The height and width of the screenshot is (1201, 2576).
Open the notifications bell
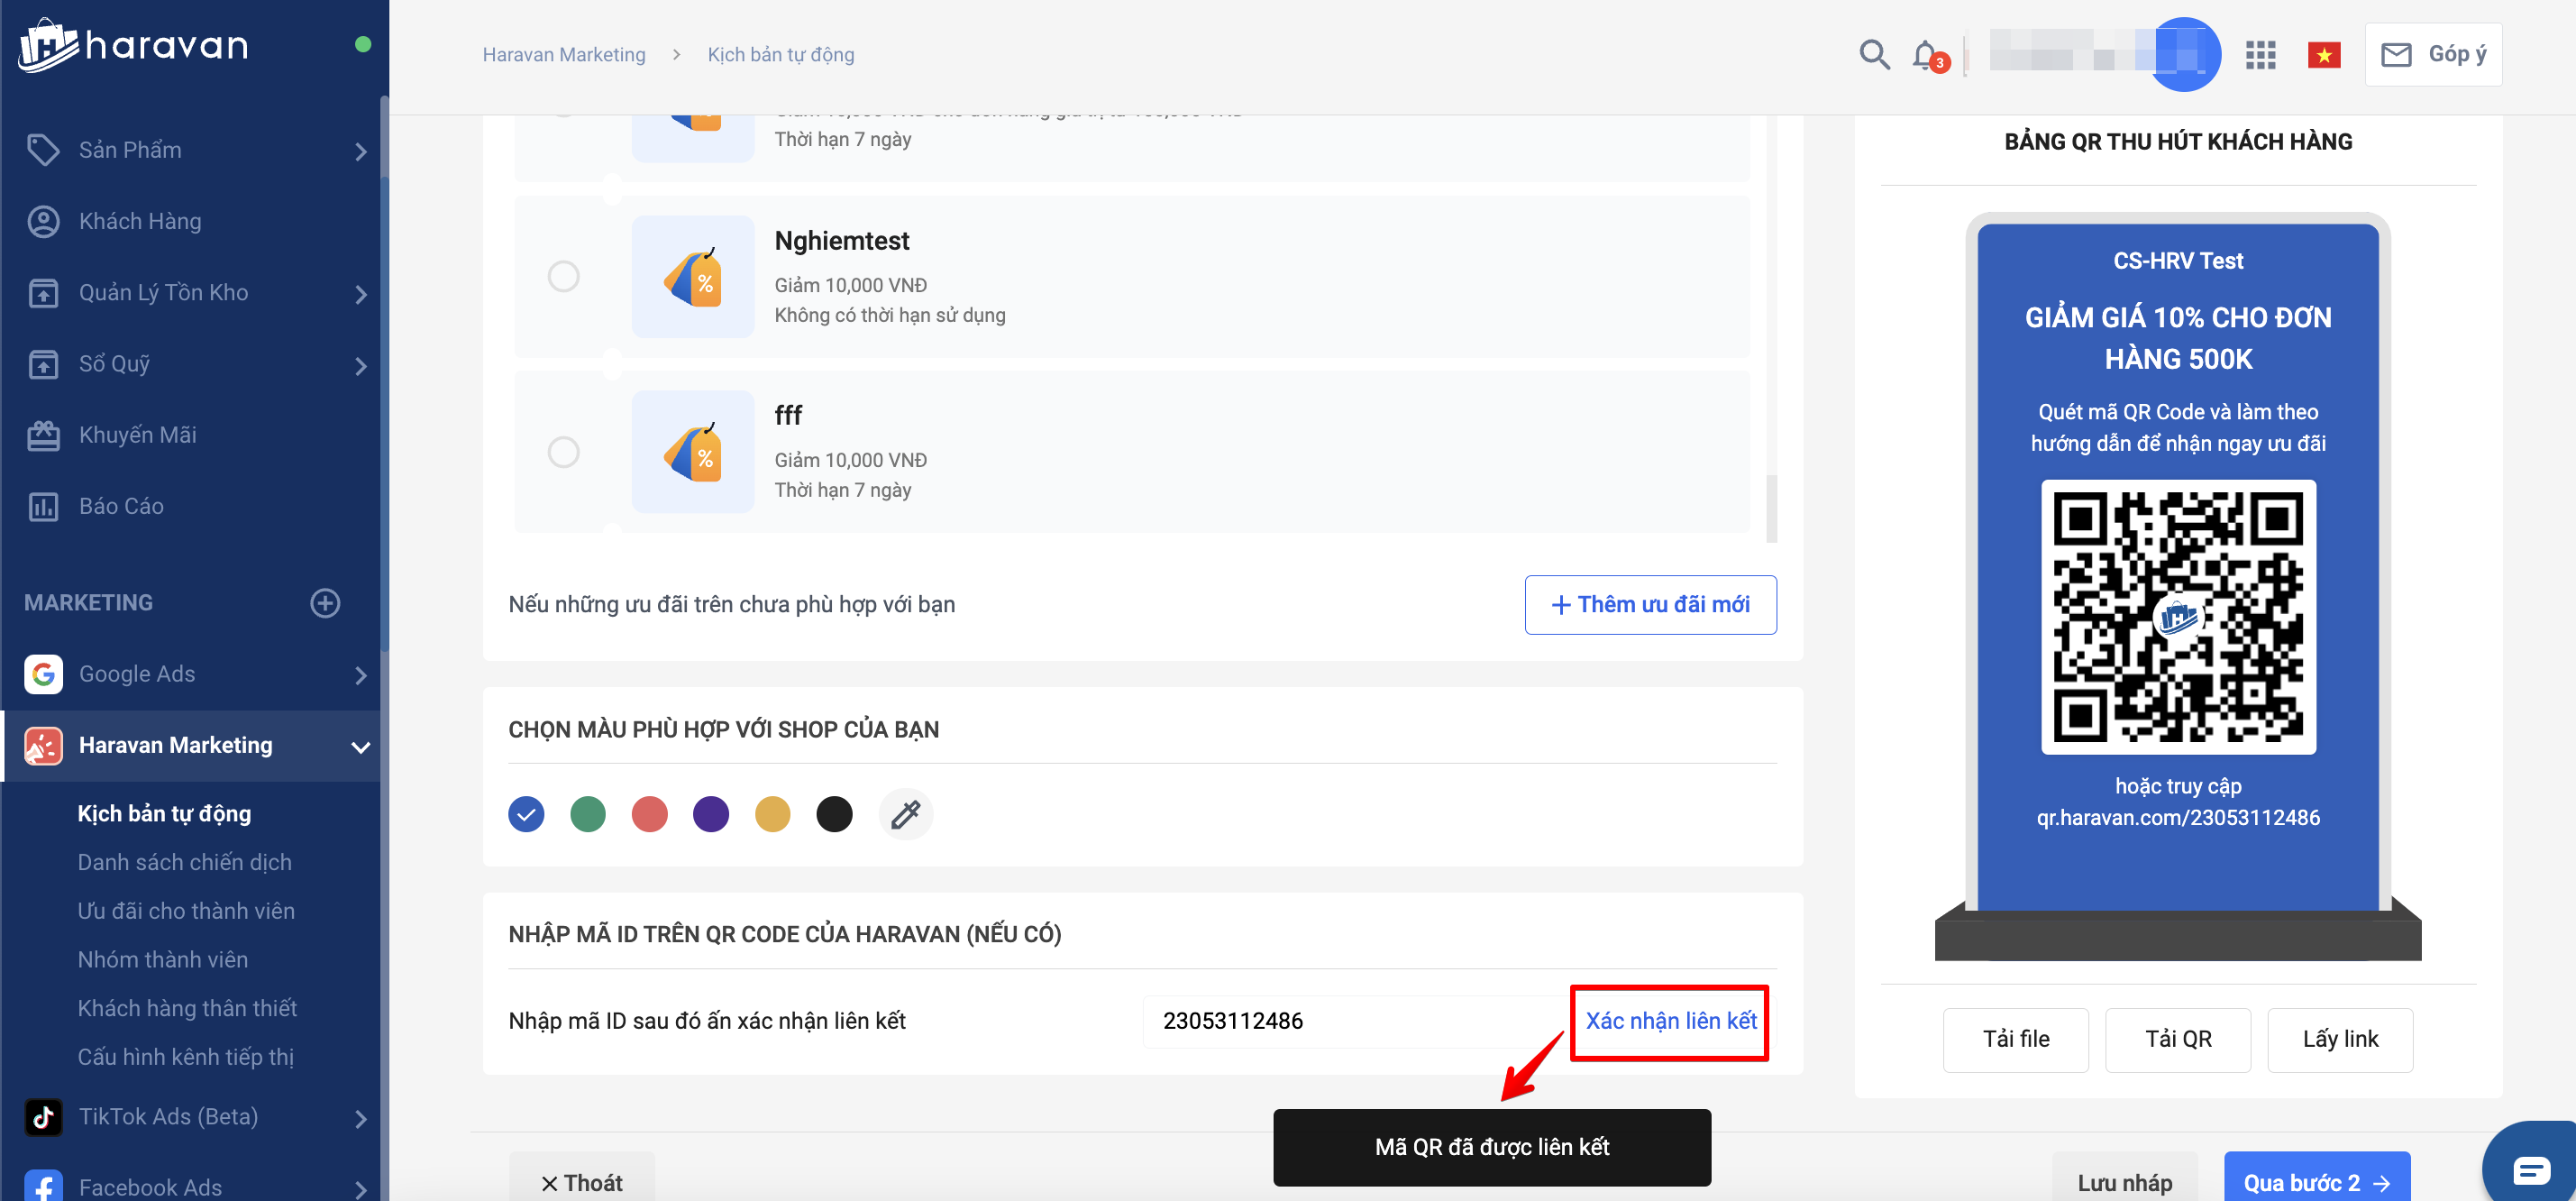[1925, 54]
